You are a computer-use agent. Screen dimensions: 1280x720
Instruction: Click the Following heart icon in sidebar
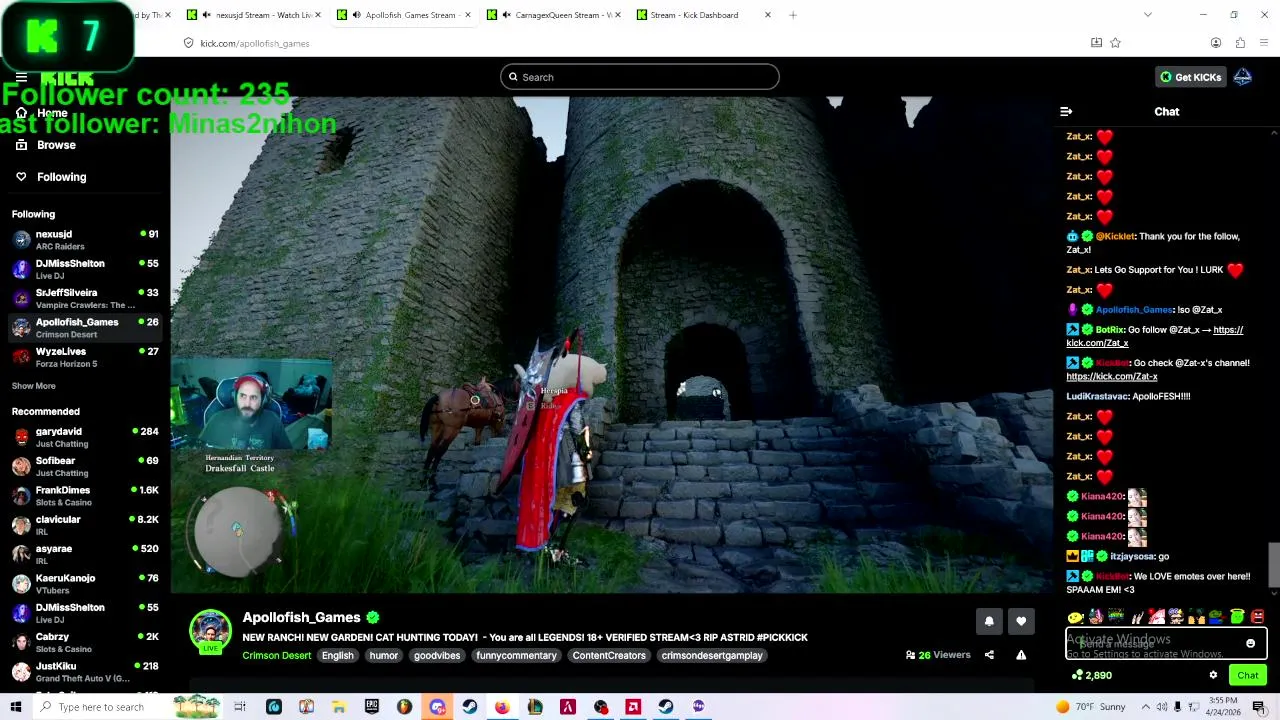tap(21, 177)
